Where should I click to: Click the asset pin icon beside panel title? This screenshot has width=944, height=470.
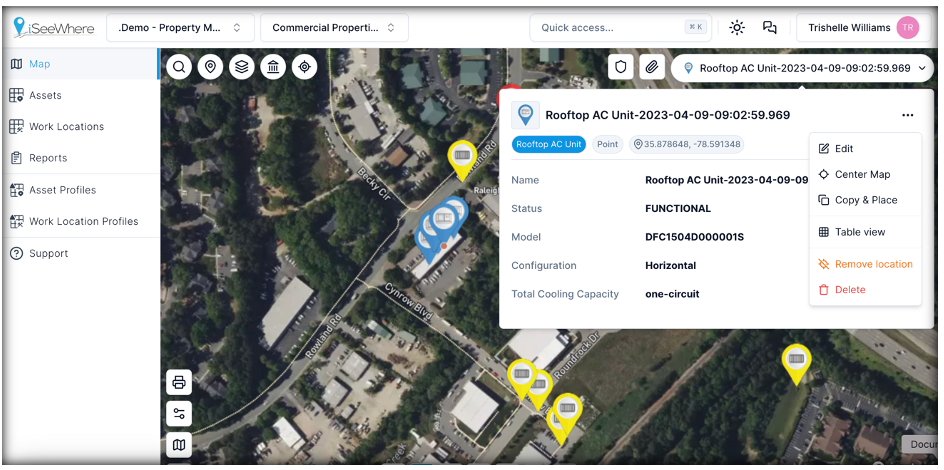pos(526,115)
